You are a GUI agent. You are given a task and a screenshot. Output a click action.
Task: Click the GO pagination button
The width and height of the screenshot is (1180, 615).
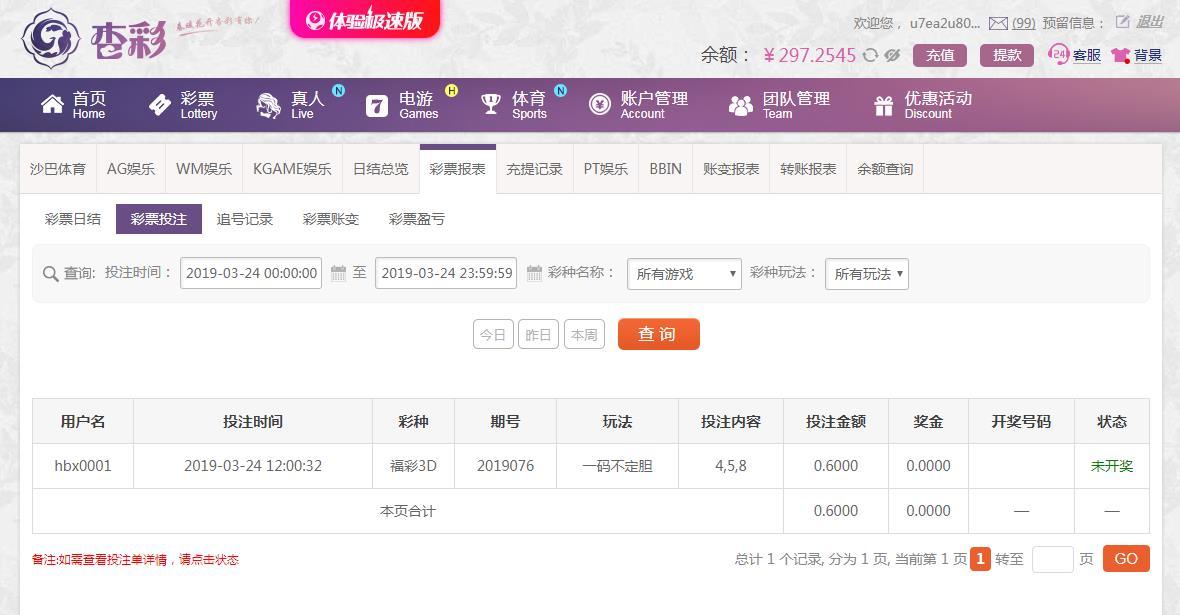tap(1126, 559)
